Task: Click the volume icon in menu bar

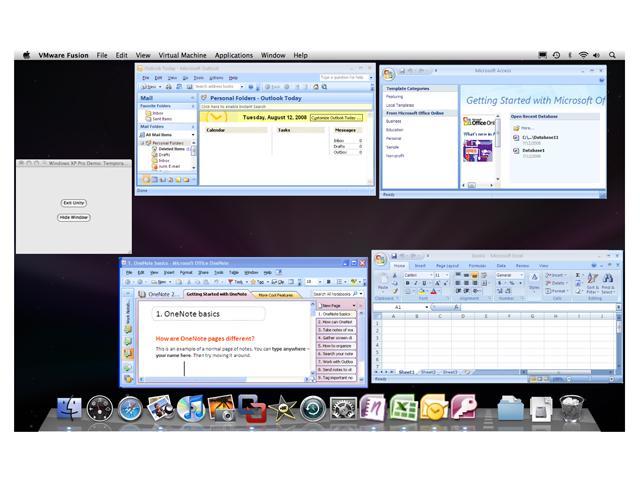Action: coord(597,55)
